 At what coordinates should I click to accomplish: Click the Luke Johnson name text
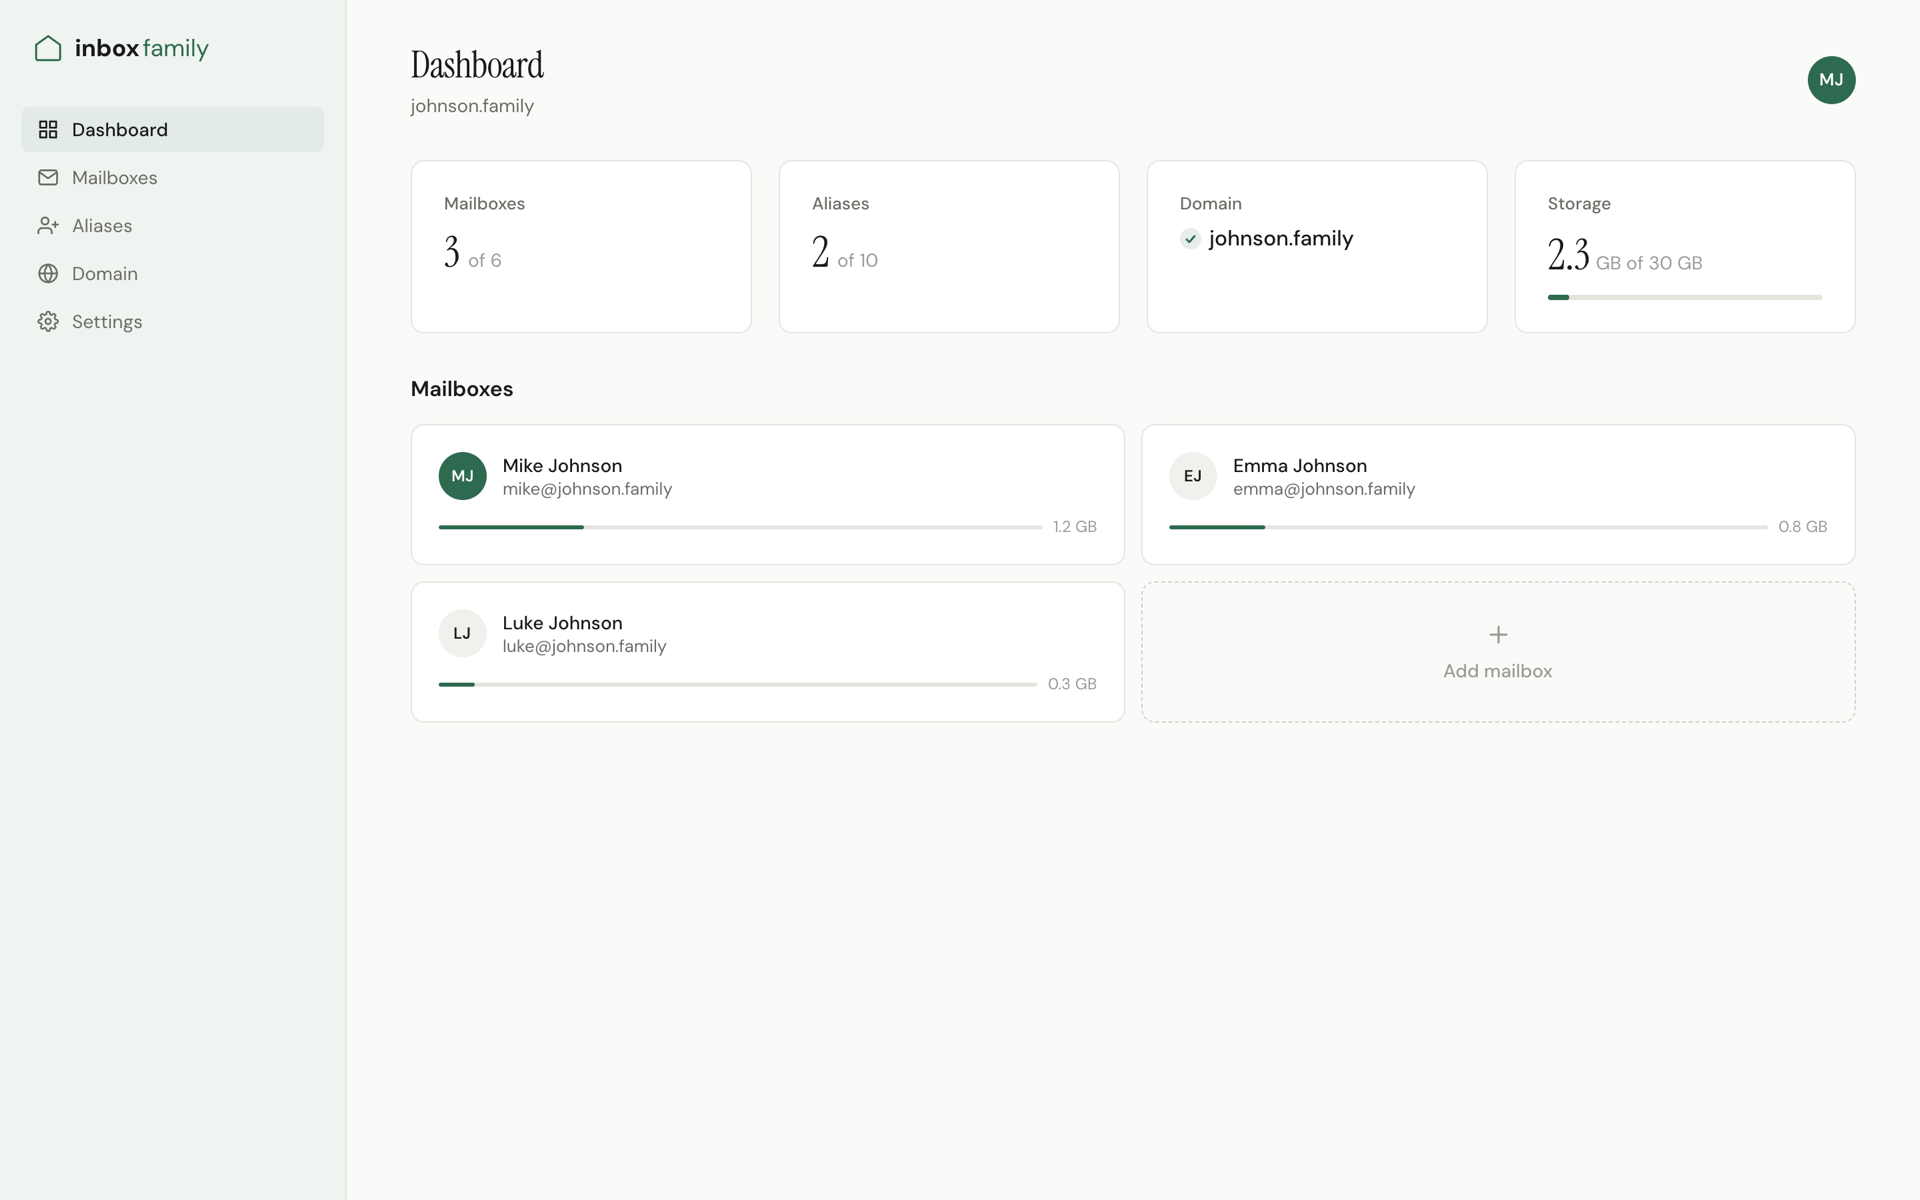click(x=562, y=622)
